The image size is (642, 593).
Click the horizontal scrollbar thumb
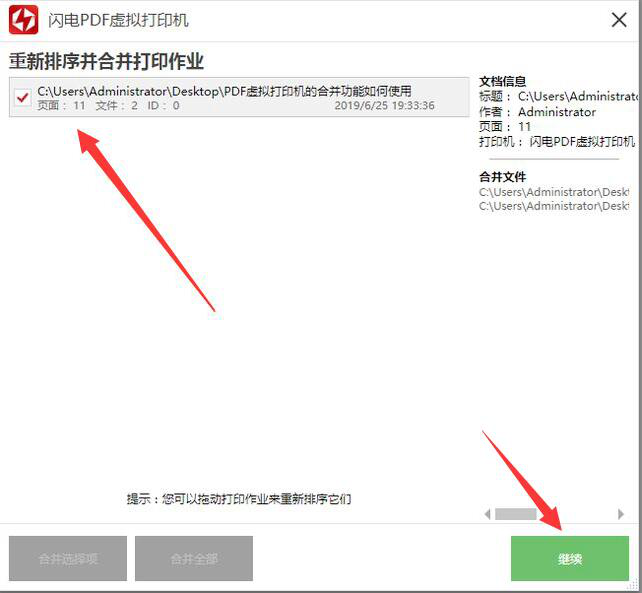[515, 514]
